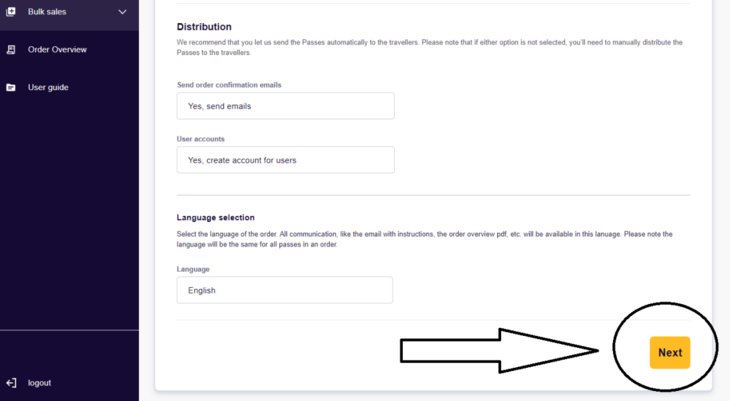Screen dimensions: 730x401
Task: Open the Bulk sales menu item
Action: coord(47,12)
